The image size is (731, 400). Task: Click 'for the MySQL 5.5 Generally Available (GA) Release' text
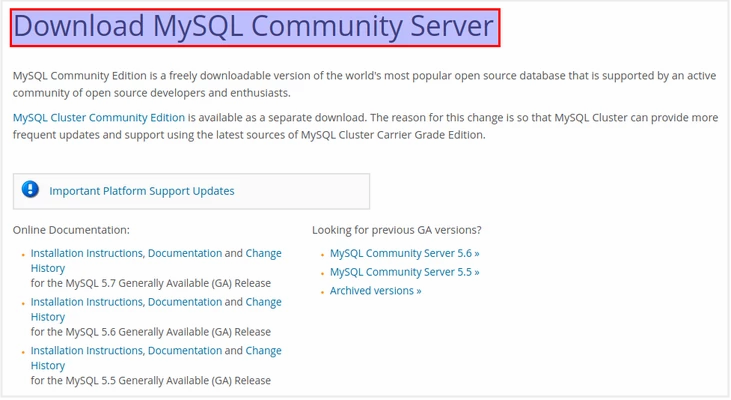tap(151, 380)
